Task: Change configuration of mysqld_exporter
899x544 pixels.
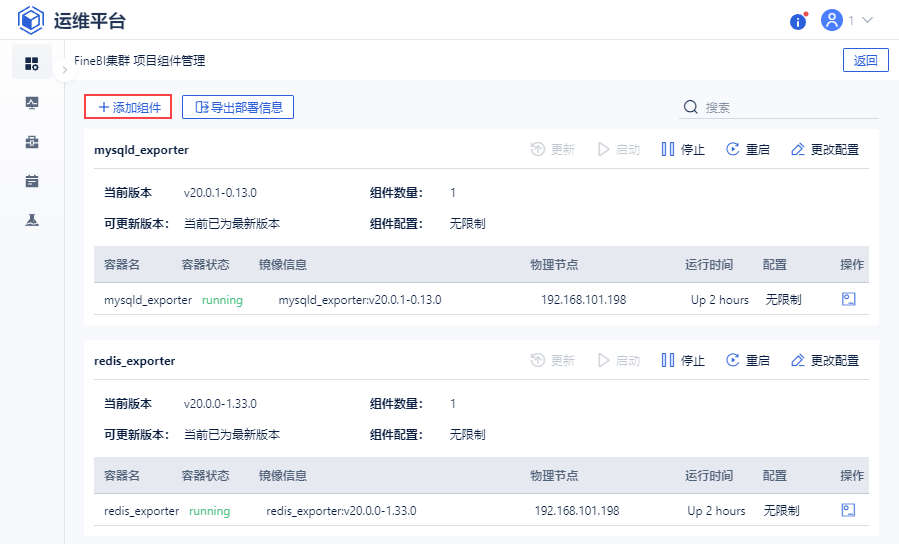Action: (825, 150)
